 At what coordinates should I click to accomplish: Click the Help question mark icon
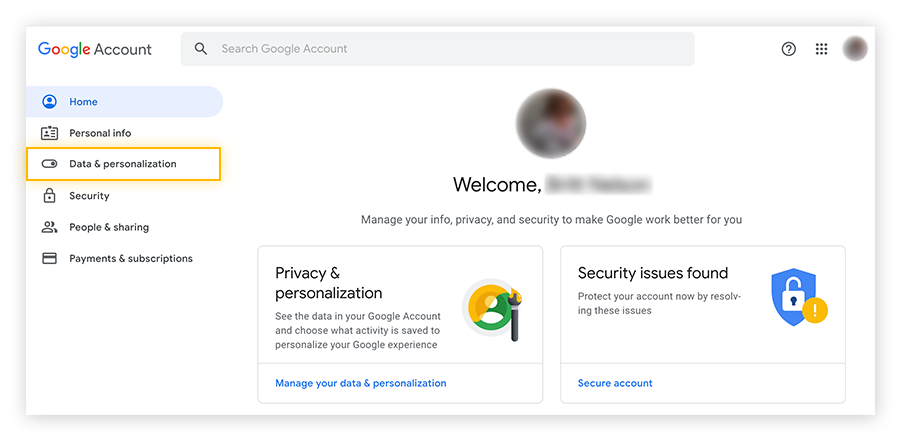[789, 49]
